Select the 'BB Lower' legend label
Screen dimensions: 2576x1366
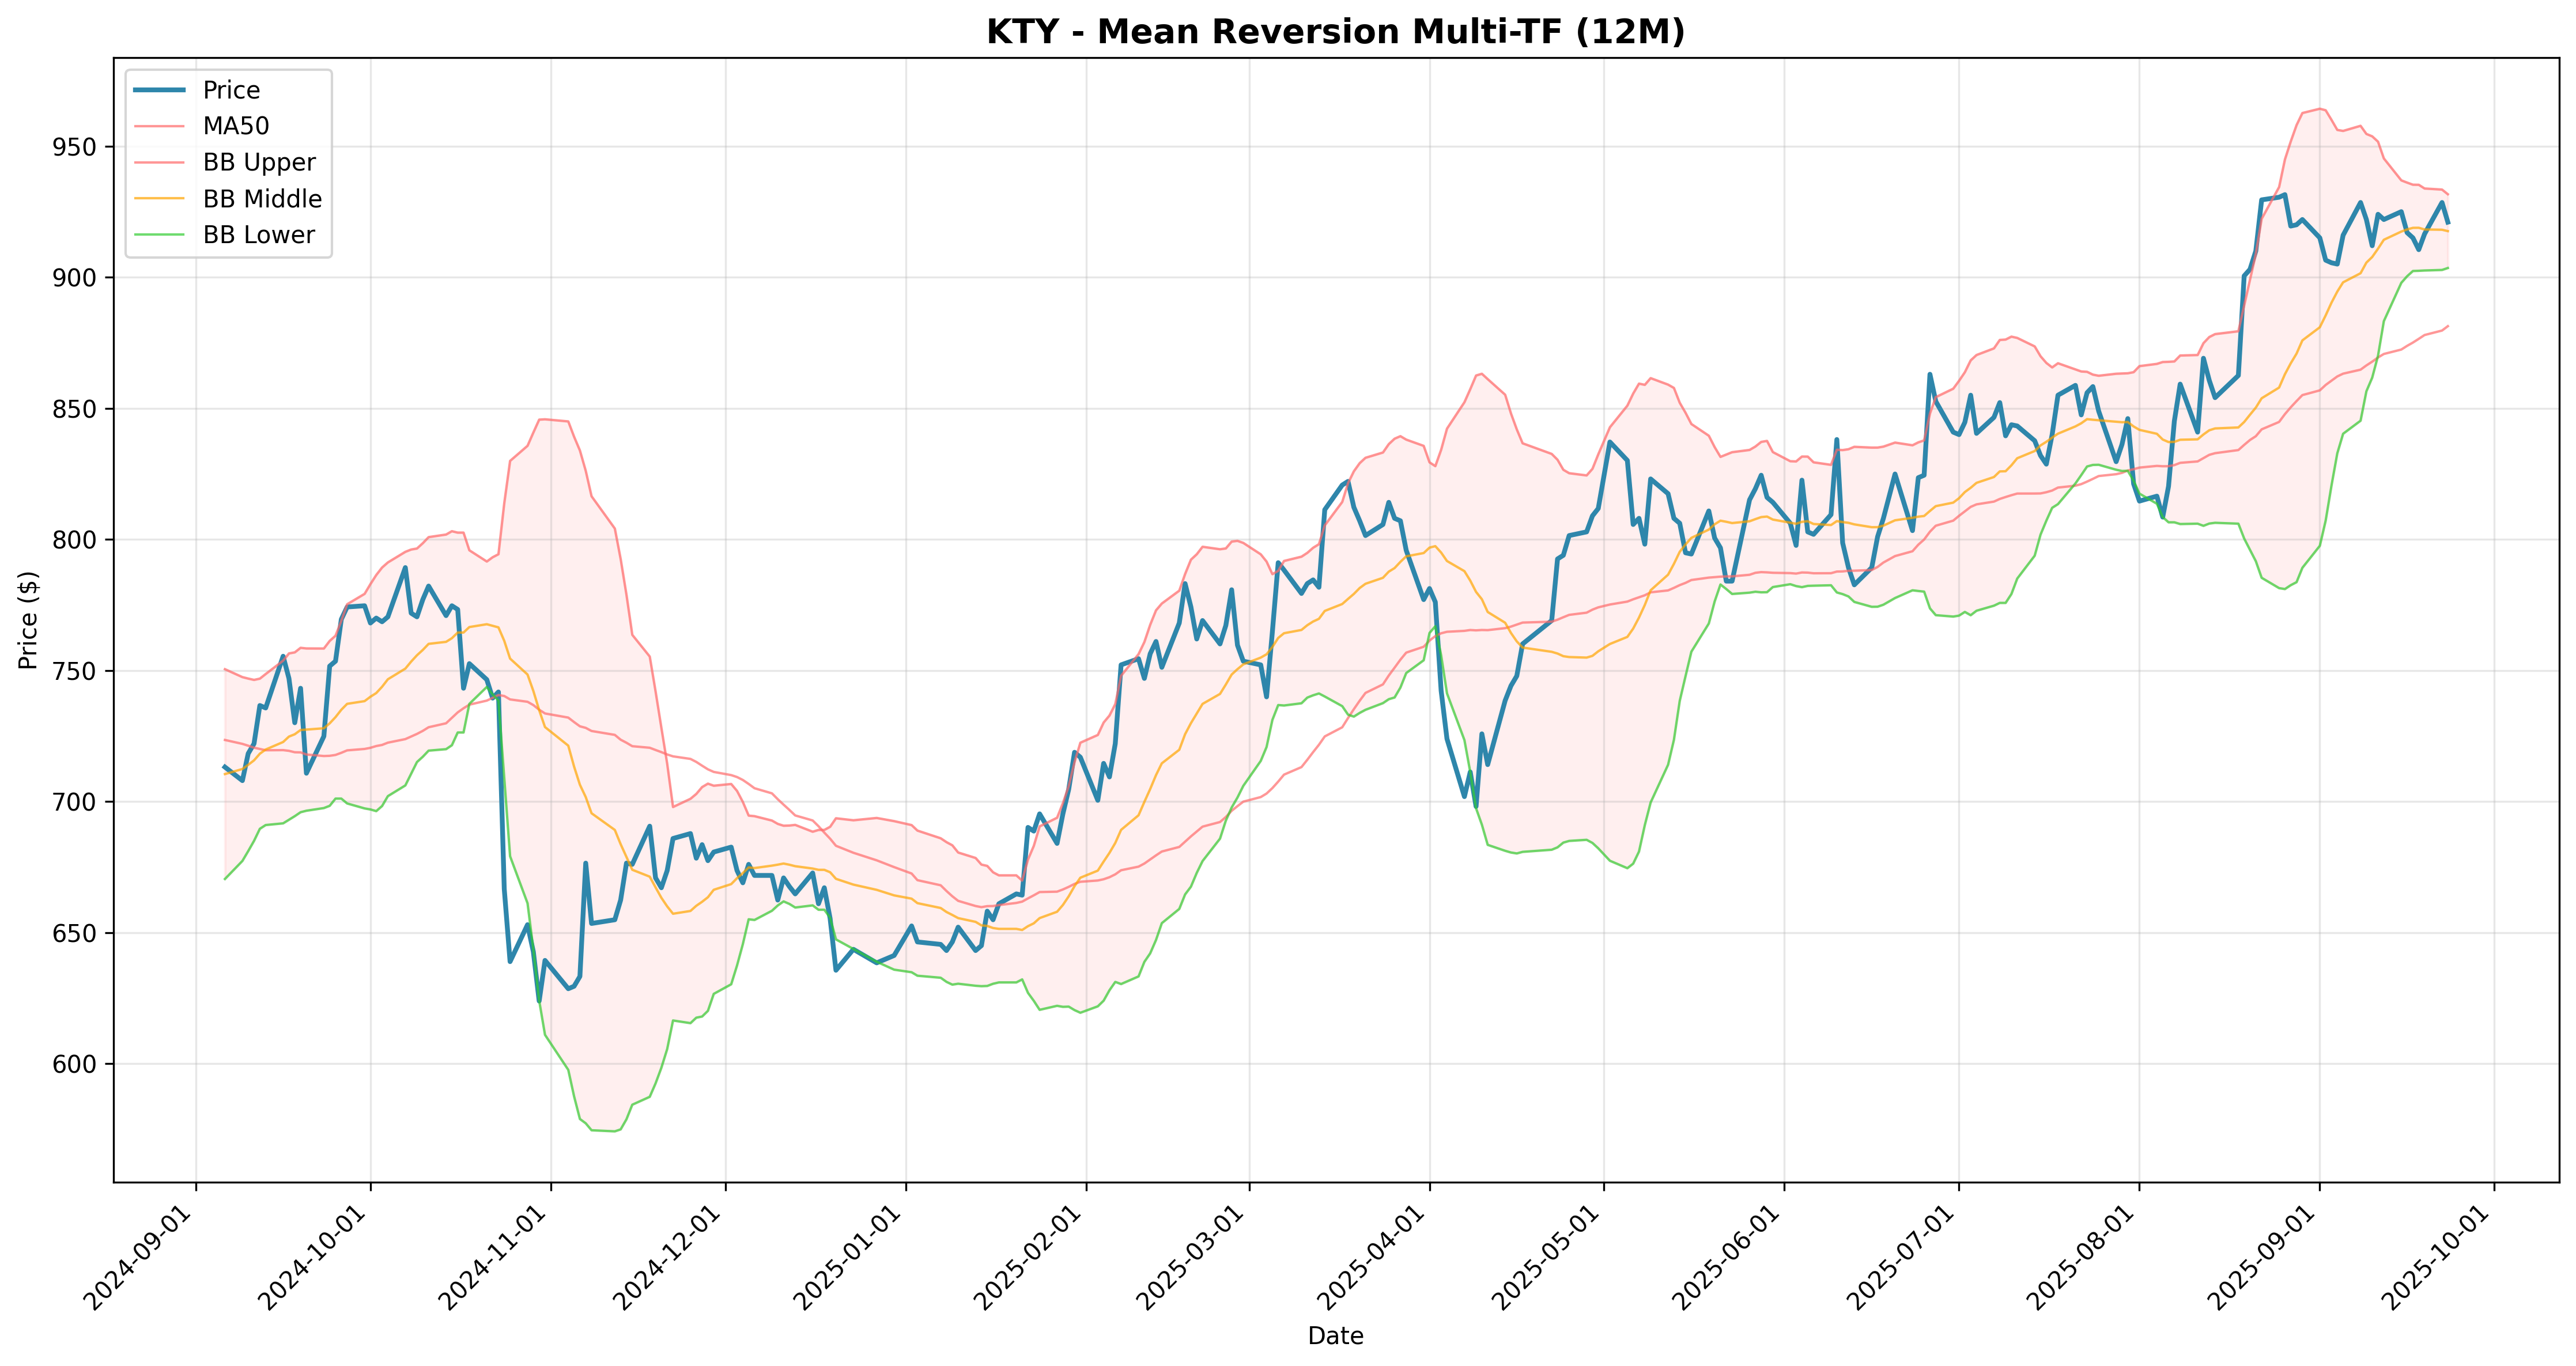point(259,235)
